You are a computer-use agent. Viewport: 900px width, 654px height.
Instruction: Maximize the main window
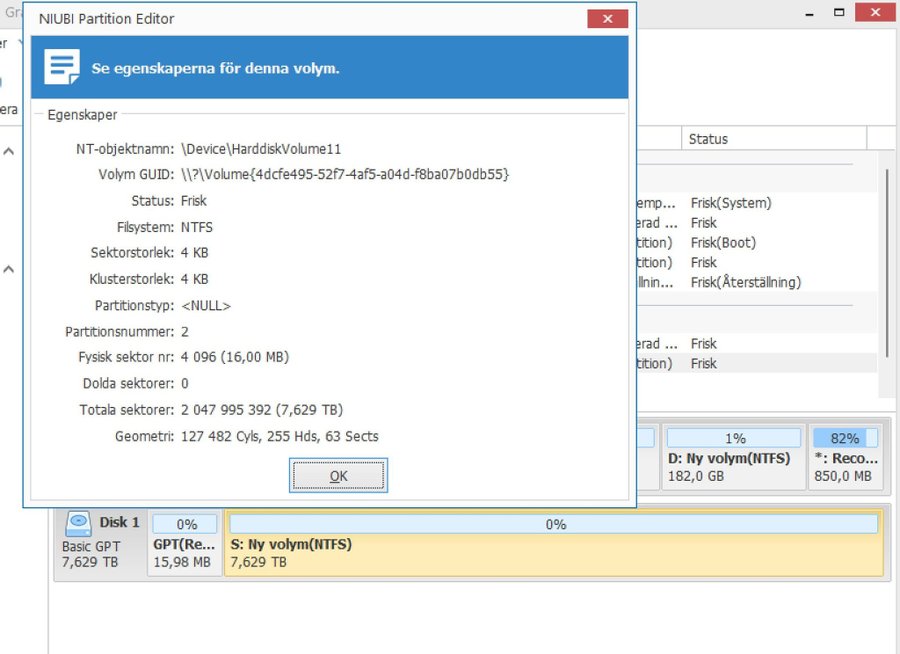839,13
